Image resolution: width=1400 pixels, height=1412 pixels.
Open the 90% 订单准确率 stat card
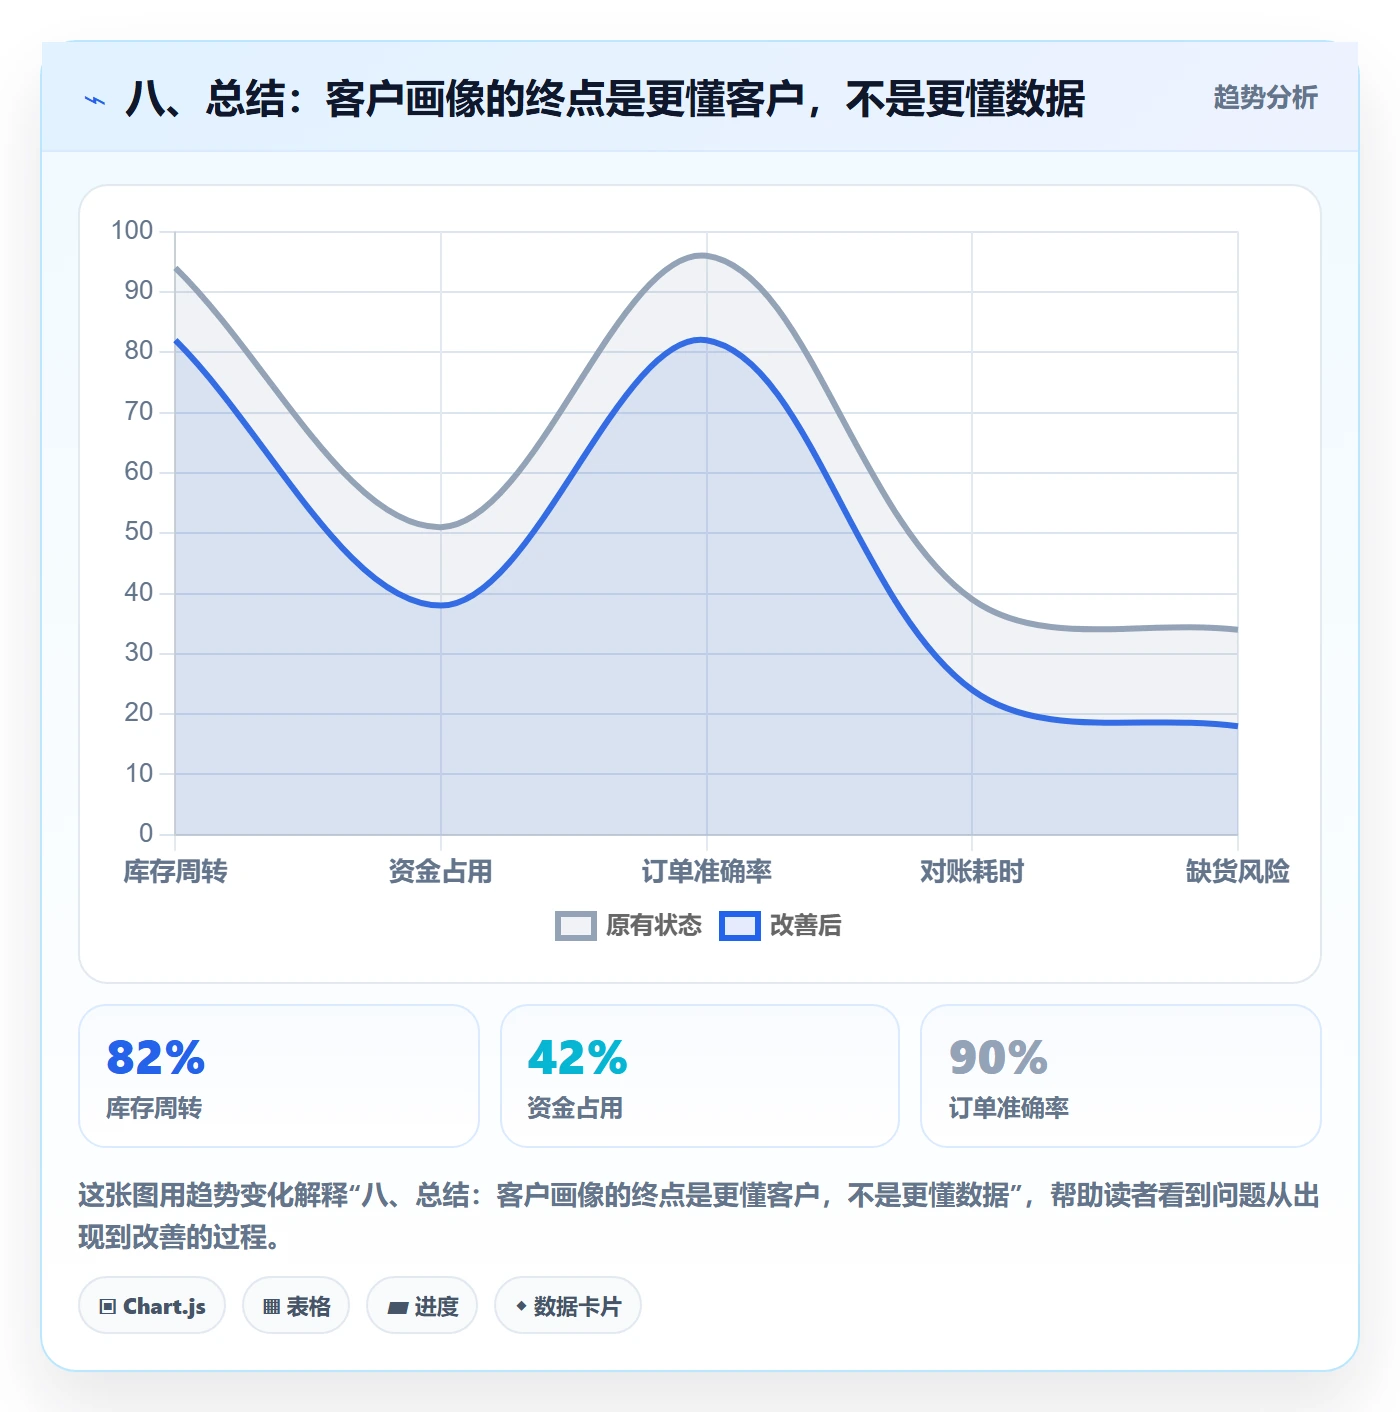(x=1121, y=1076)
